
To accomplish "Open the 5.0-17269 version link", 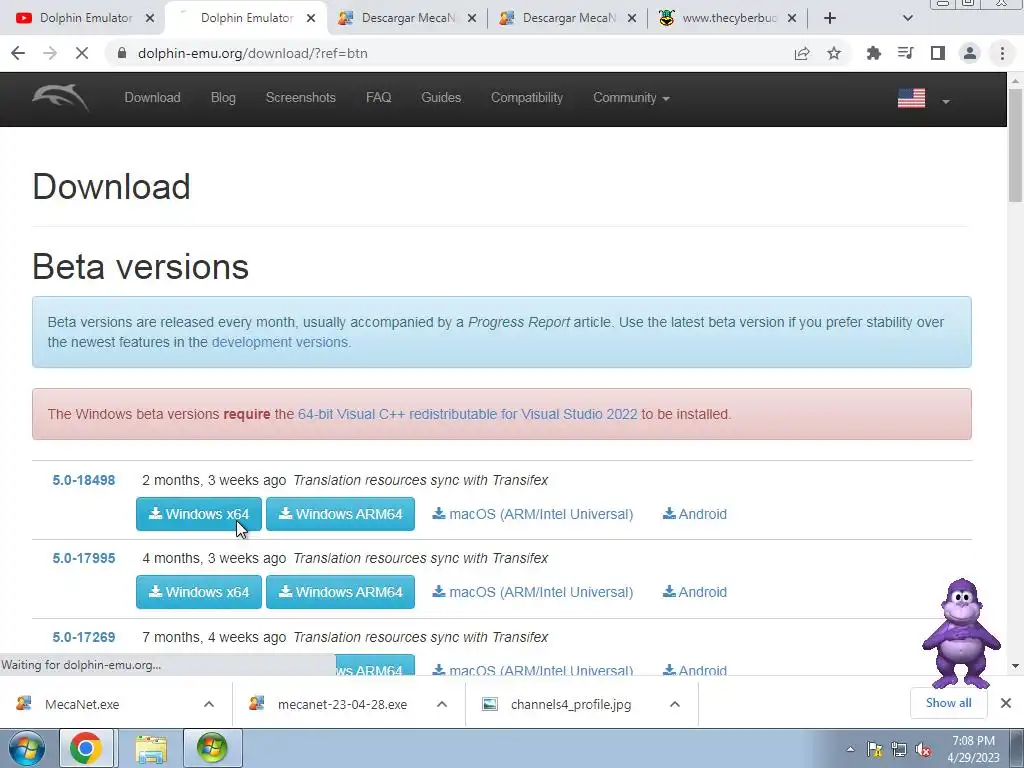I will tap(84, 637).
